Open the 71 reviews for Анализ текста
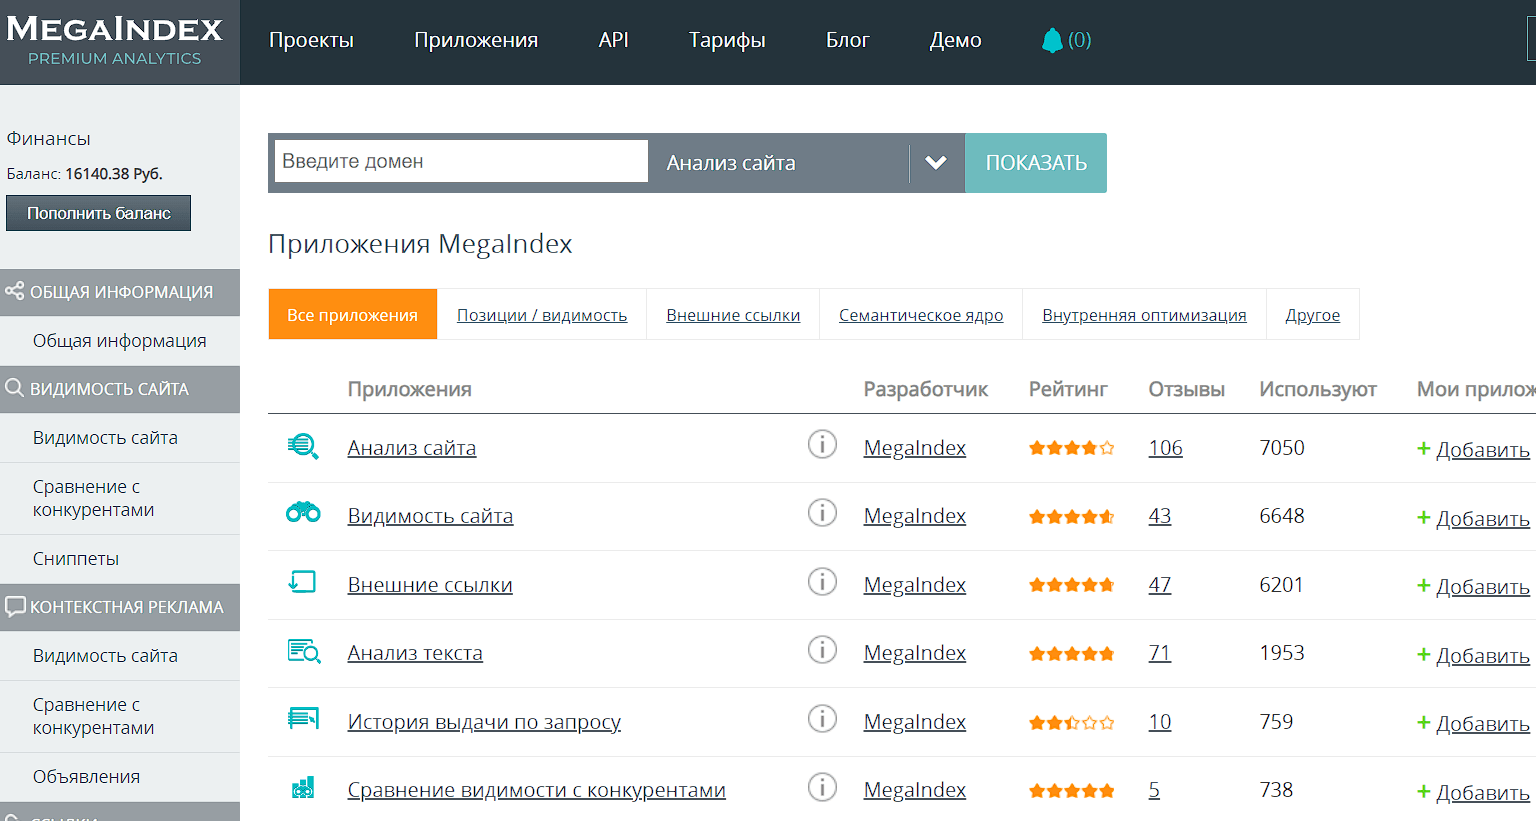 1159,653
